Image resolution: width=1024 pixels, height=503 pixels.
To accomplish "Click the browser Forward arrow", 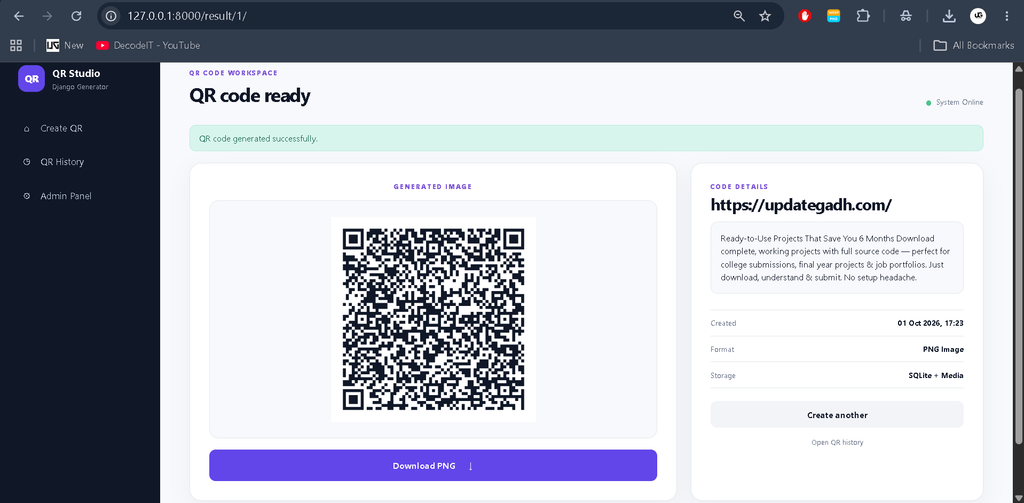I will tap(47, 16).
